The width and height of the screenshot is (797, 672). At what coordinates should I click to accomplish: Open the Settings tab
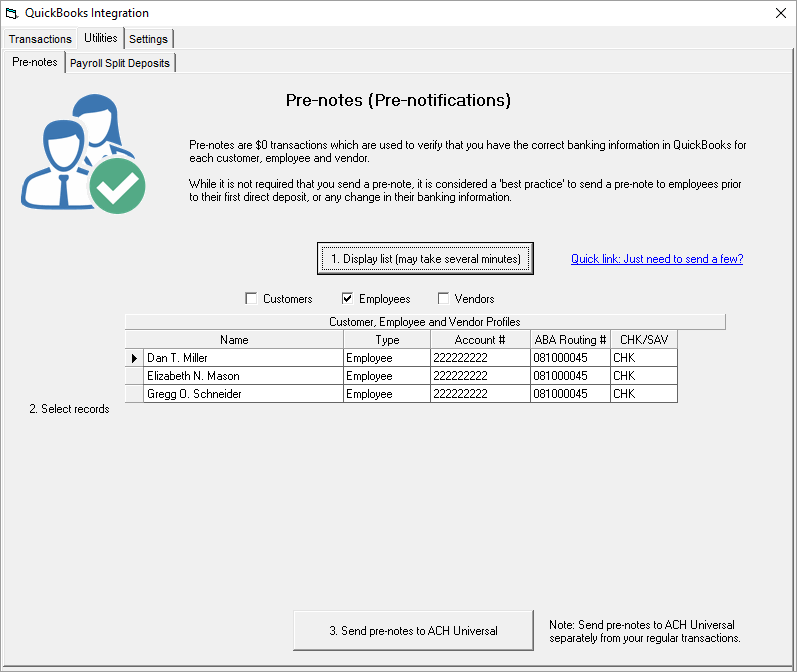pos(148,39)
